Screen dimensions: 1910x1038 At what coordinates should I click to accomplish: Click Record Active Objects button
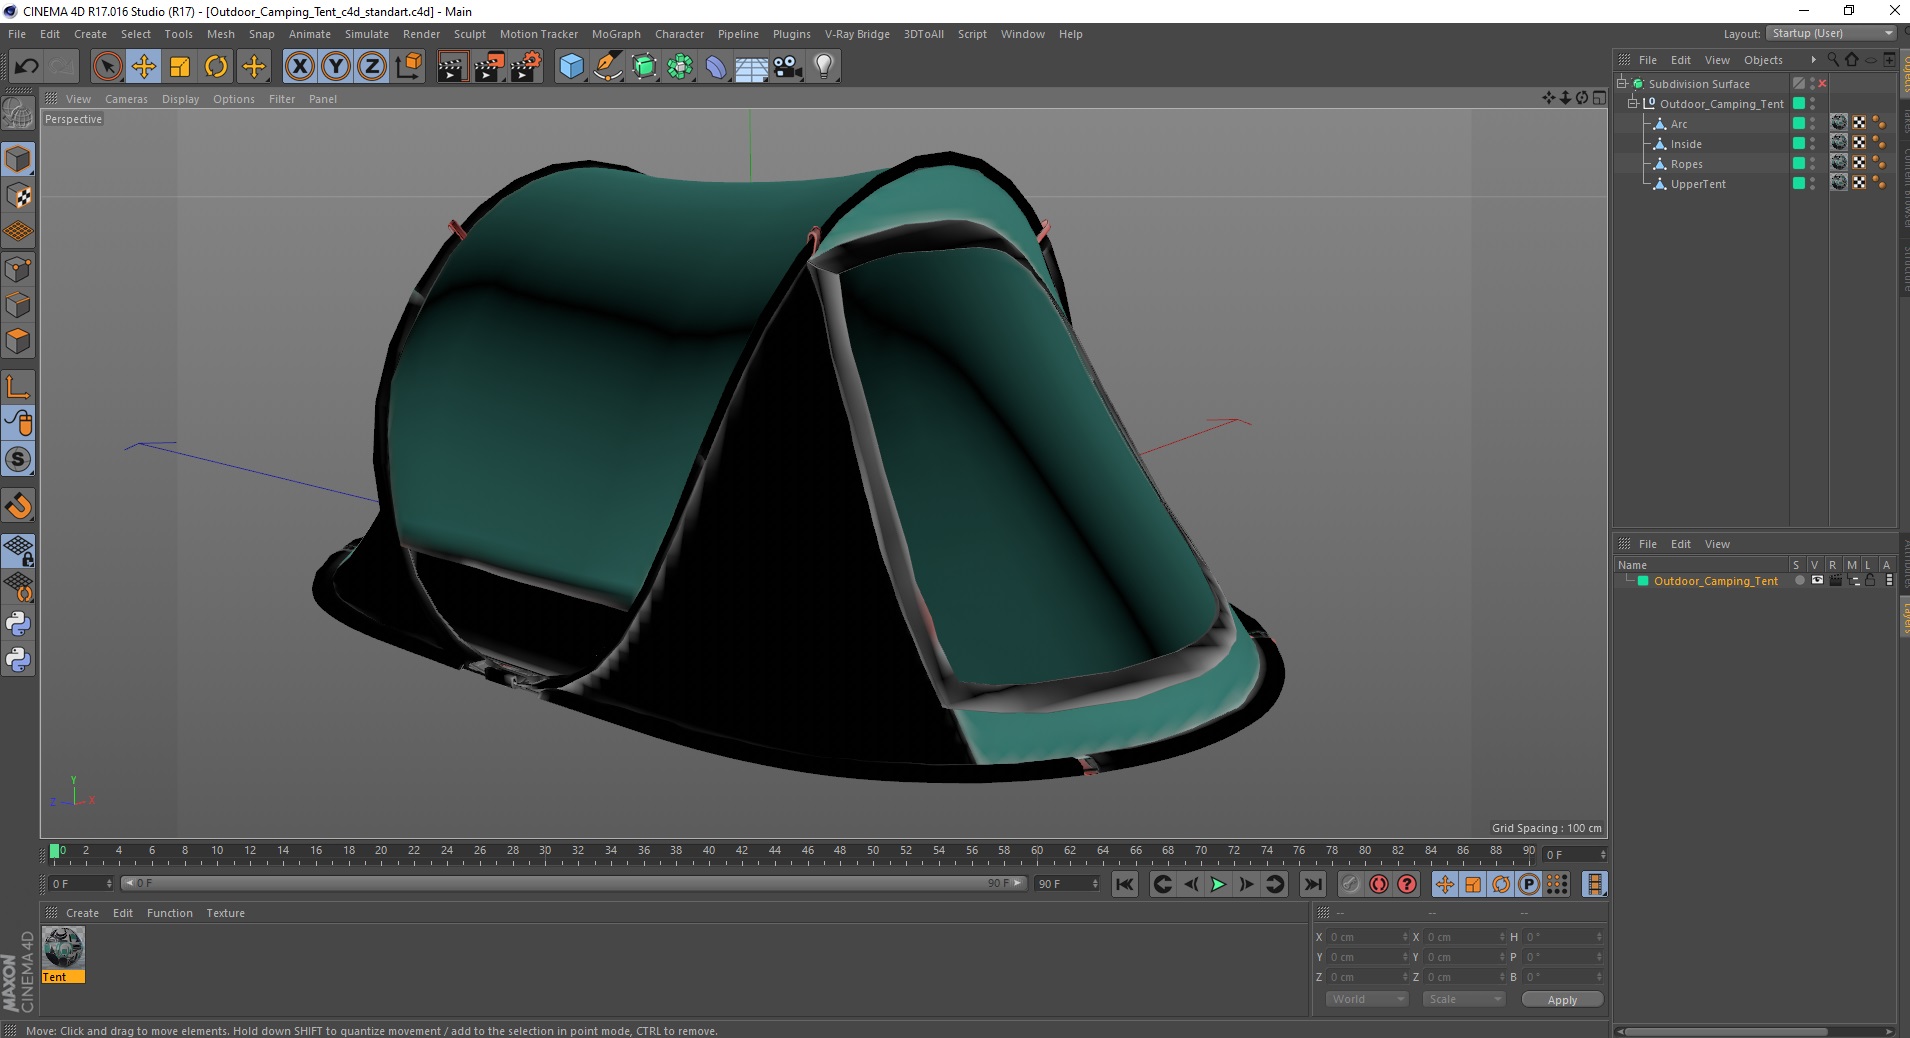click(1351, 884)
